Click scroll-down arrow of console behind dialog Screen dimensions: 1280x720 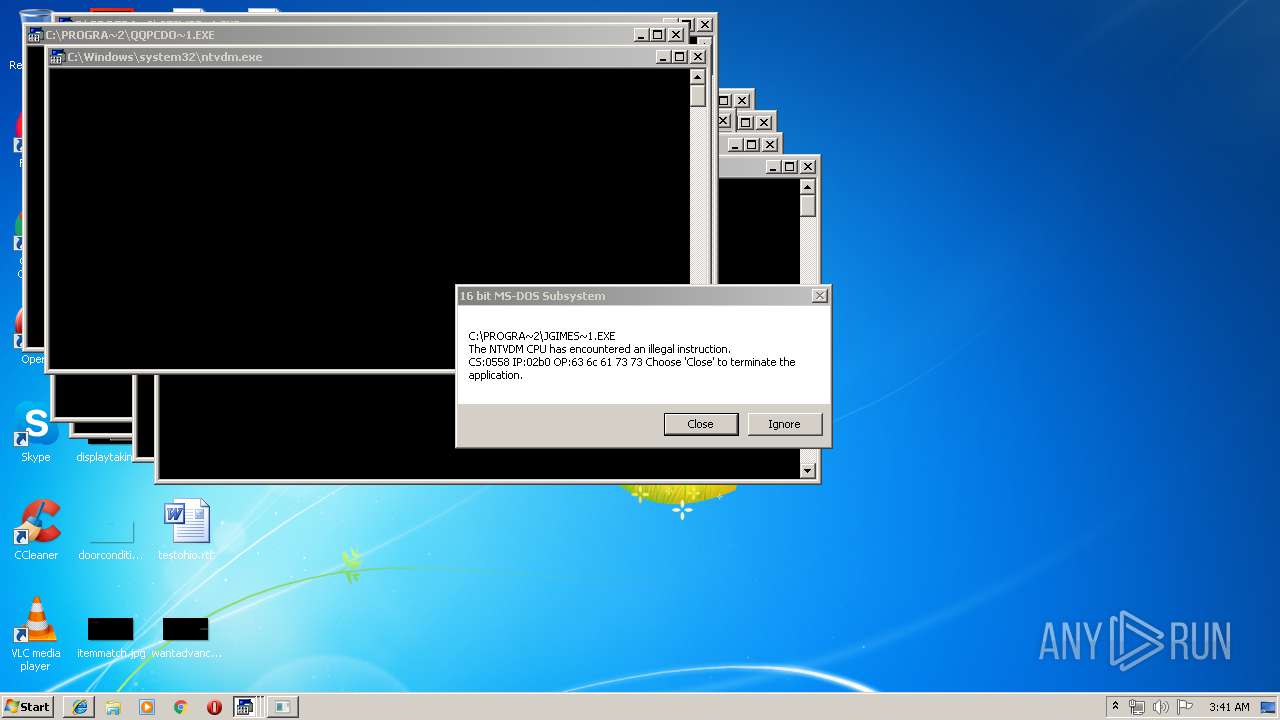click(x=808, y=471)
